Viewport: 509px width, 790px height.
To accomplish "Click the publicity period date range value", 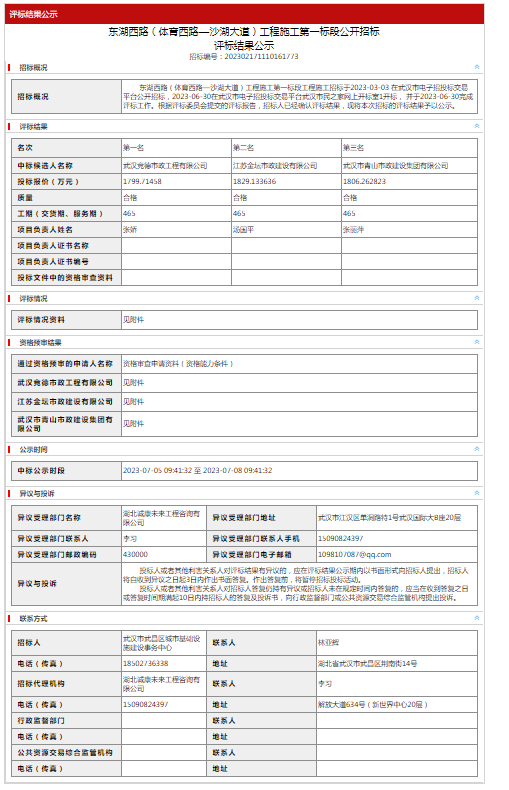I will [198, 471].
